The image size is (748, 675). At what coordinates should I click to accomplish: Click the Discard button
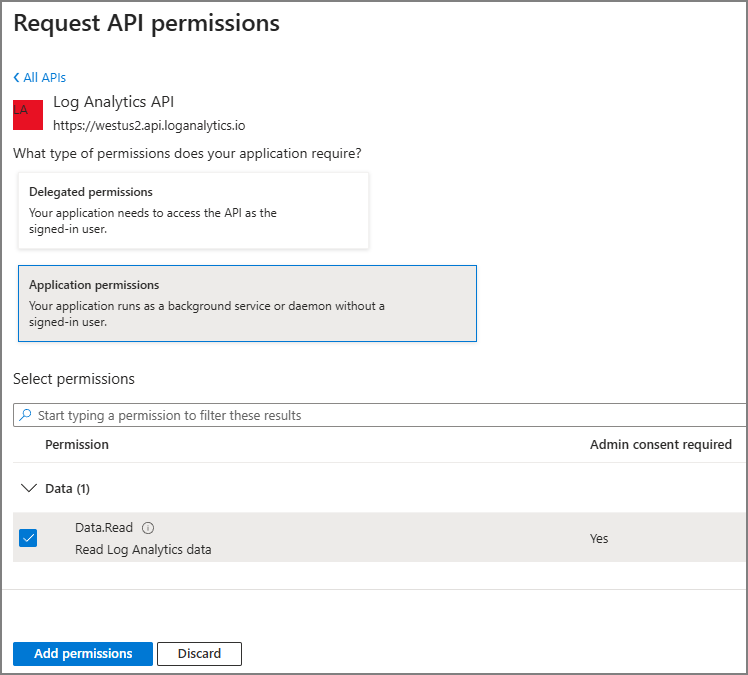[199, 654]
